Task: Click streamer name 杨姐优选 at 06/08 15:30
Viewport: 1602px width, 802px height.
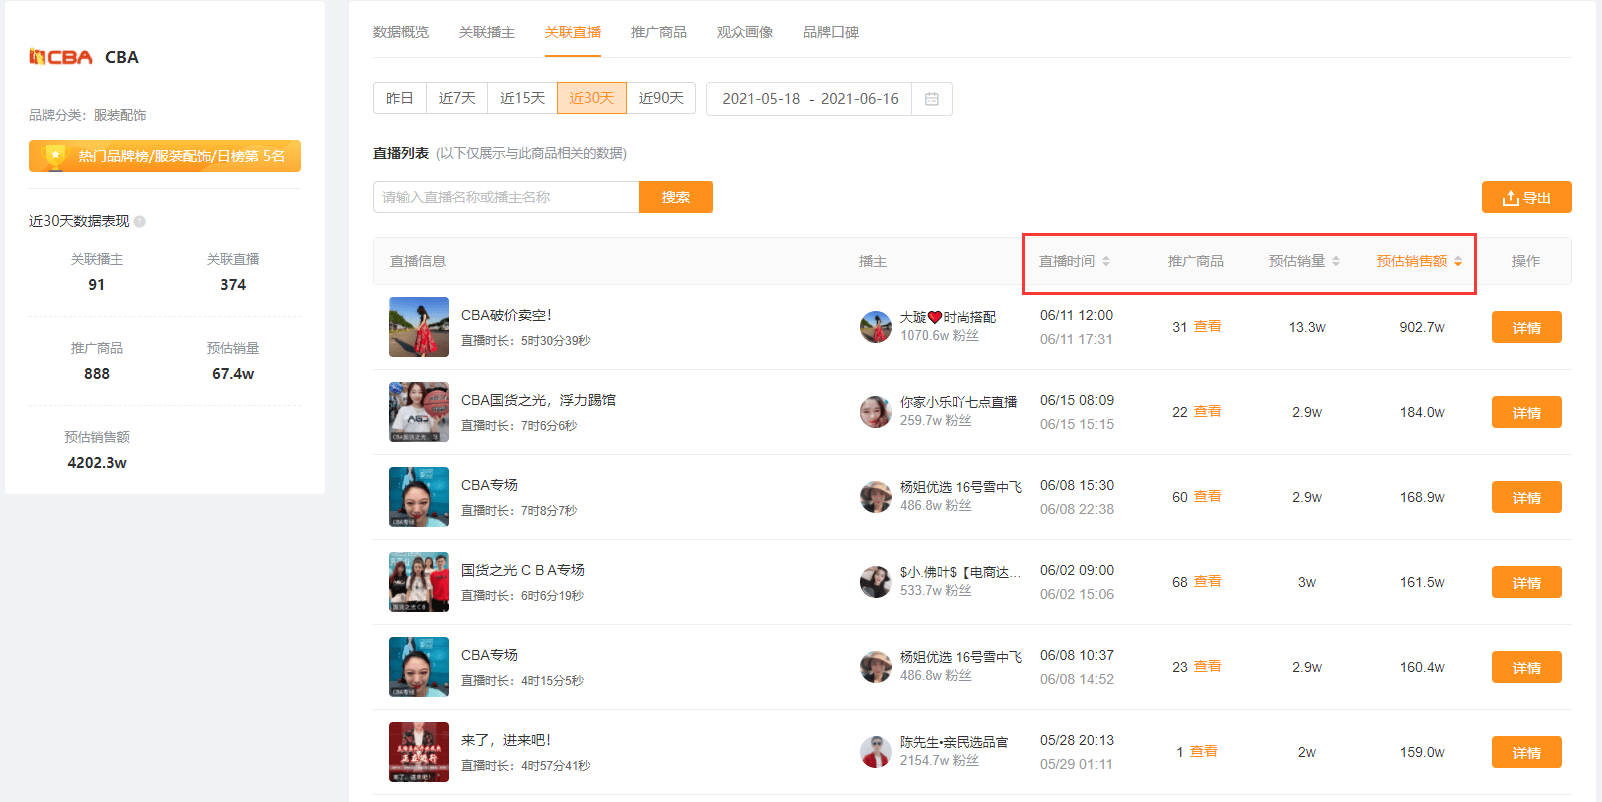Action: 960,487
